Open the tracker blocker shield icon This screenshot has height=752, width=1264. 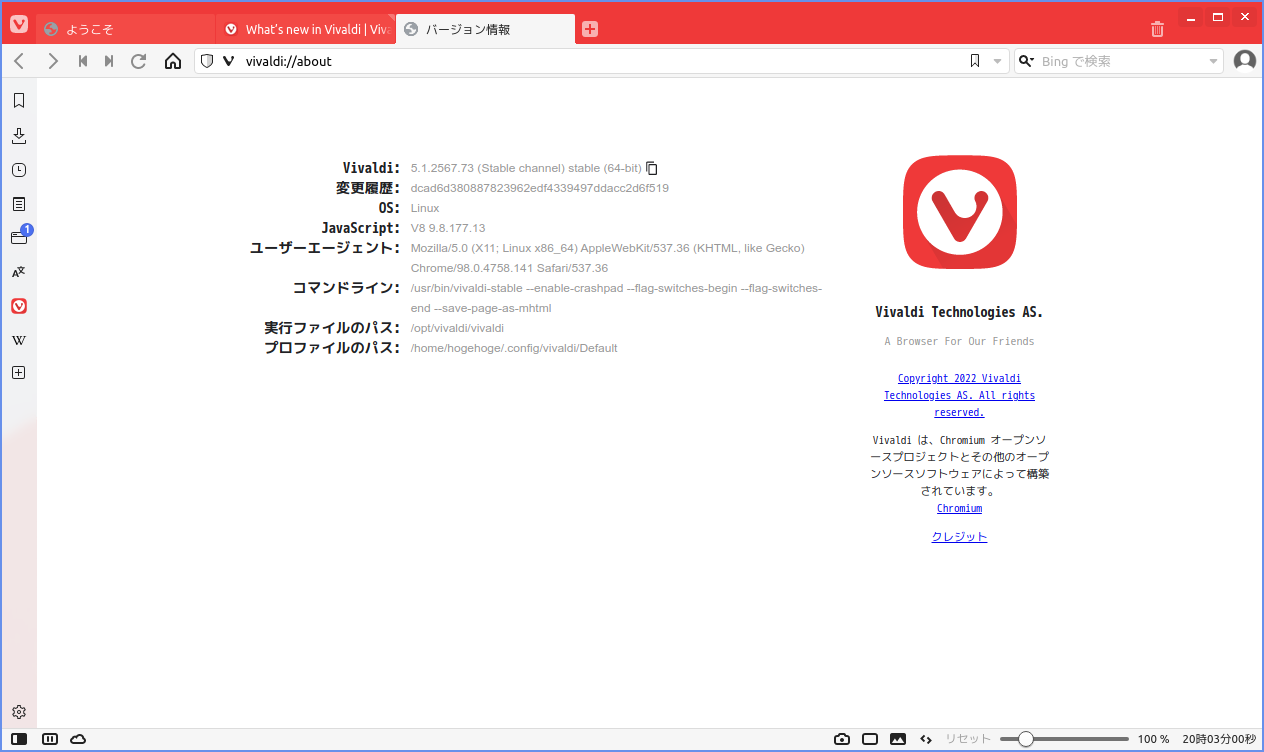click(x=207, y=61)
